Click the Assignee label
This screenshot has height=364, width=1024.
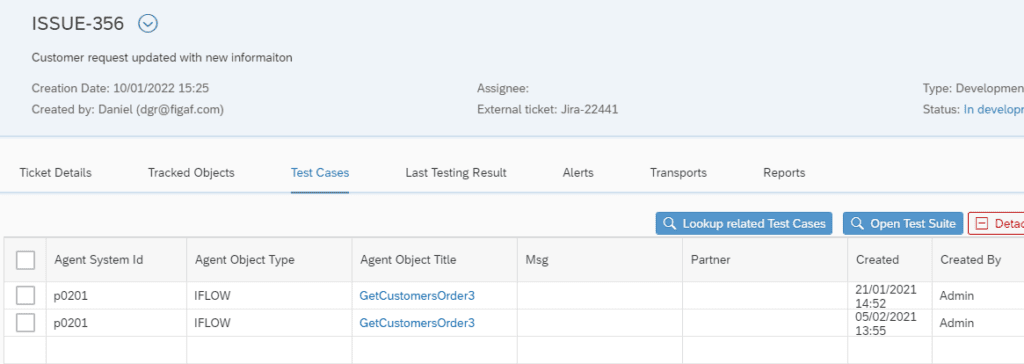coord(503,88)
